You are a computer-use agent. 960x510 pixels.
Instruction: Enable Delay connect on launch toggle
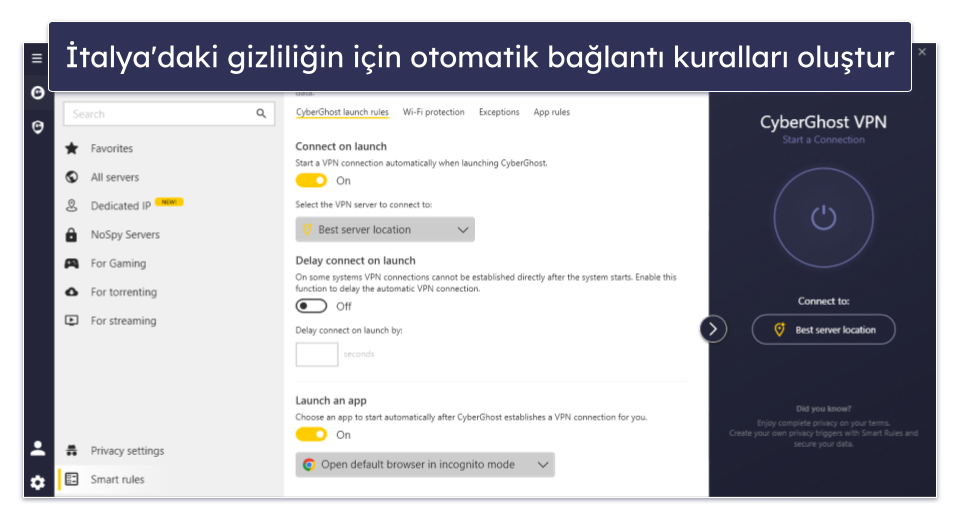(311, 306)
